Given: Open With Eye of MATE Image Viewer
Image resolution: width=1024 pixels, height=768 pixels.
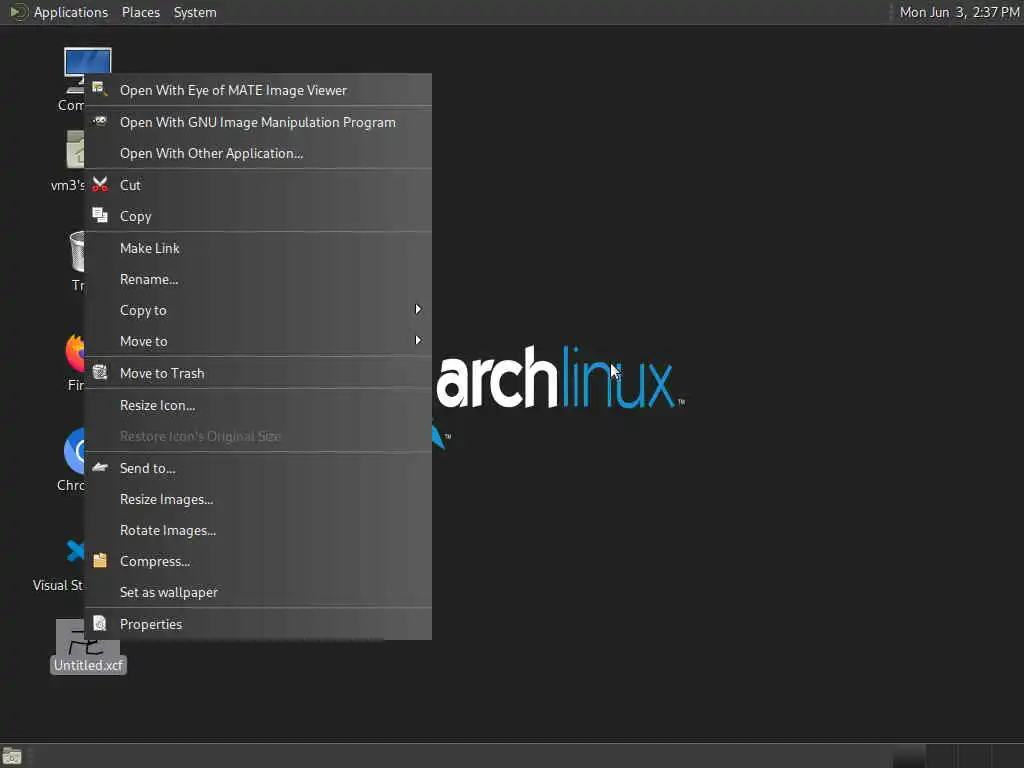Looking at the screenshot, I should tap(258, 90).
